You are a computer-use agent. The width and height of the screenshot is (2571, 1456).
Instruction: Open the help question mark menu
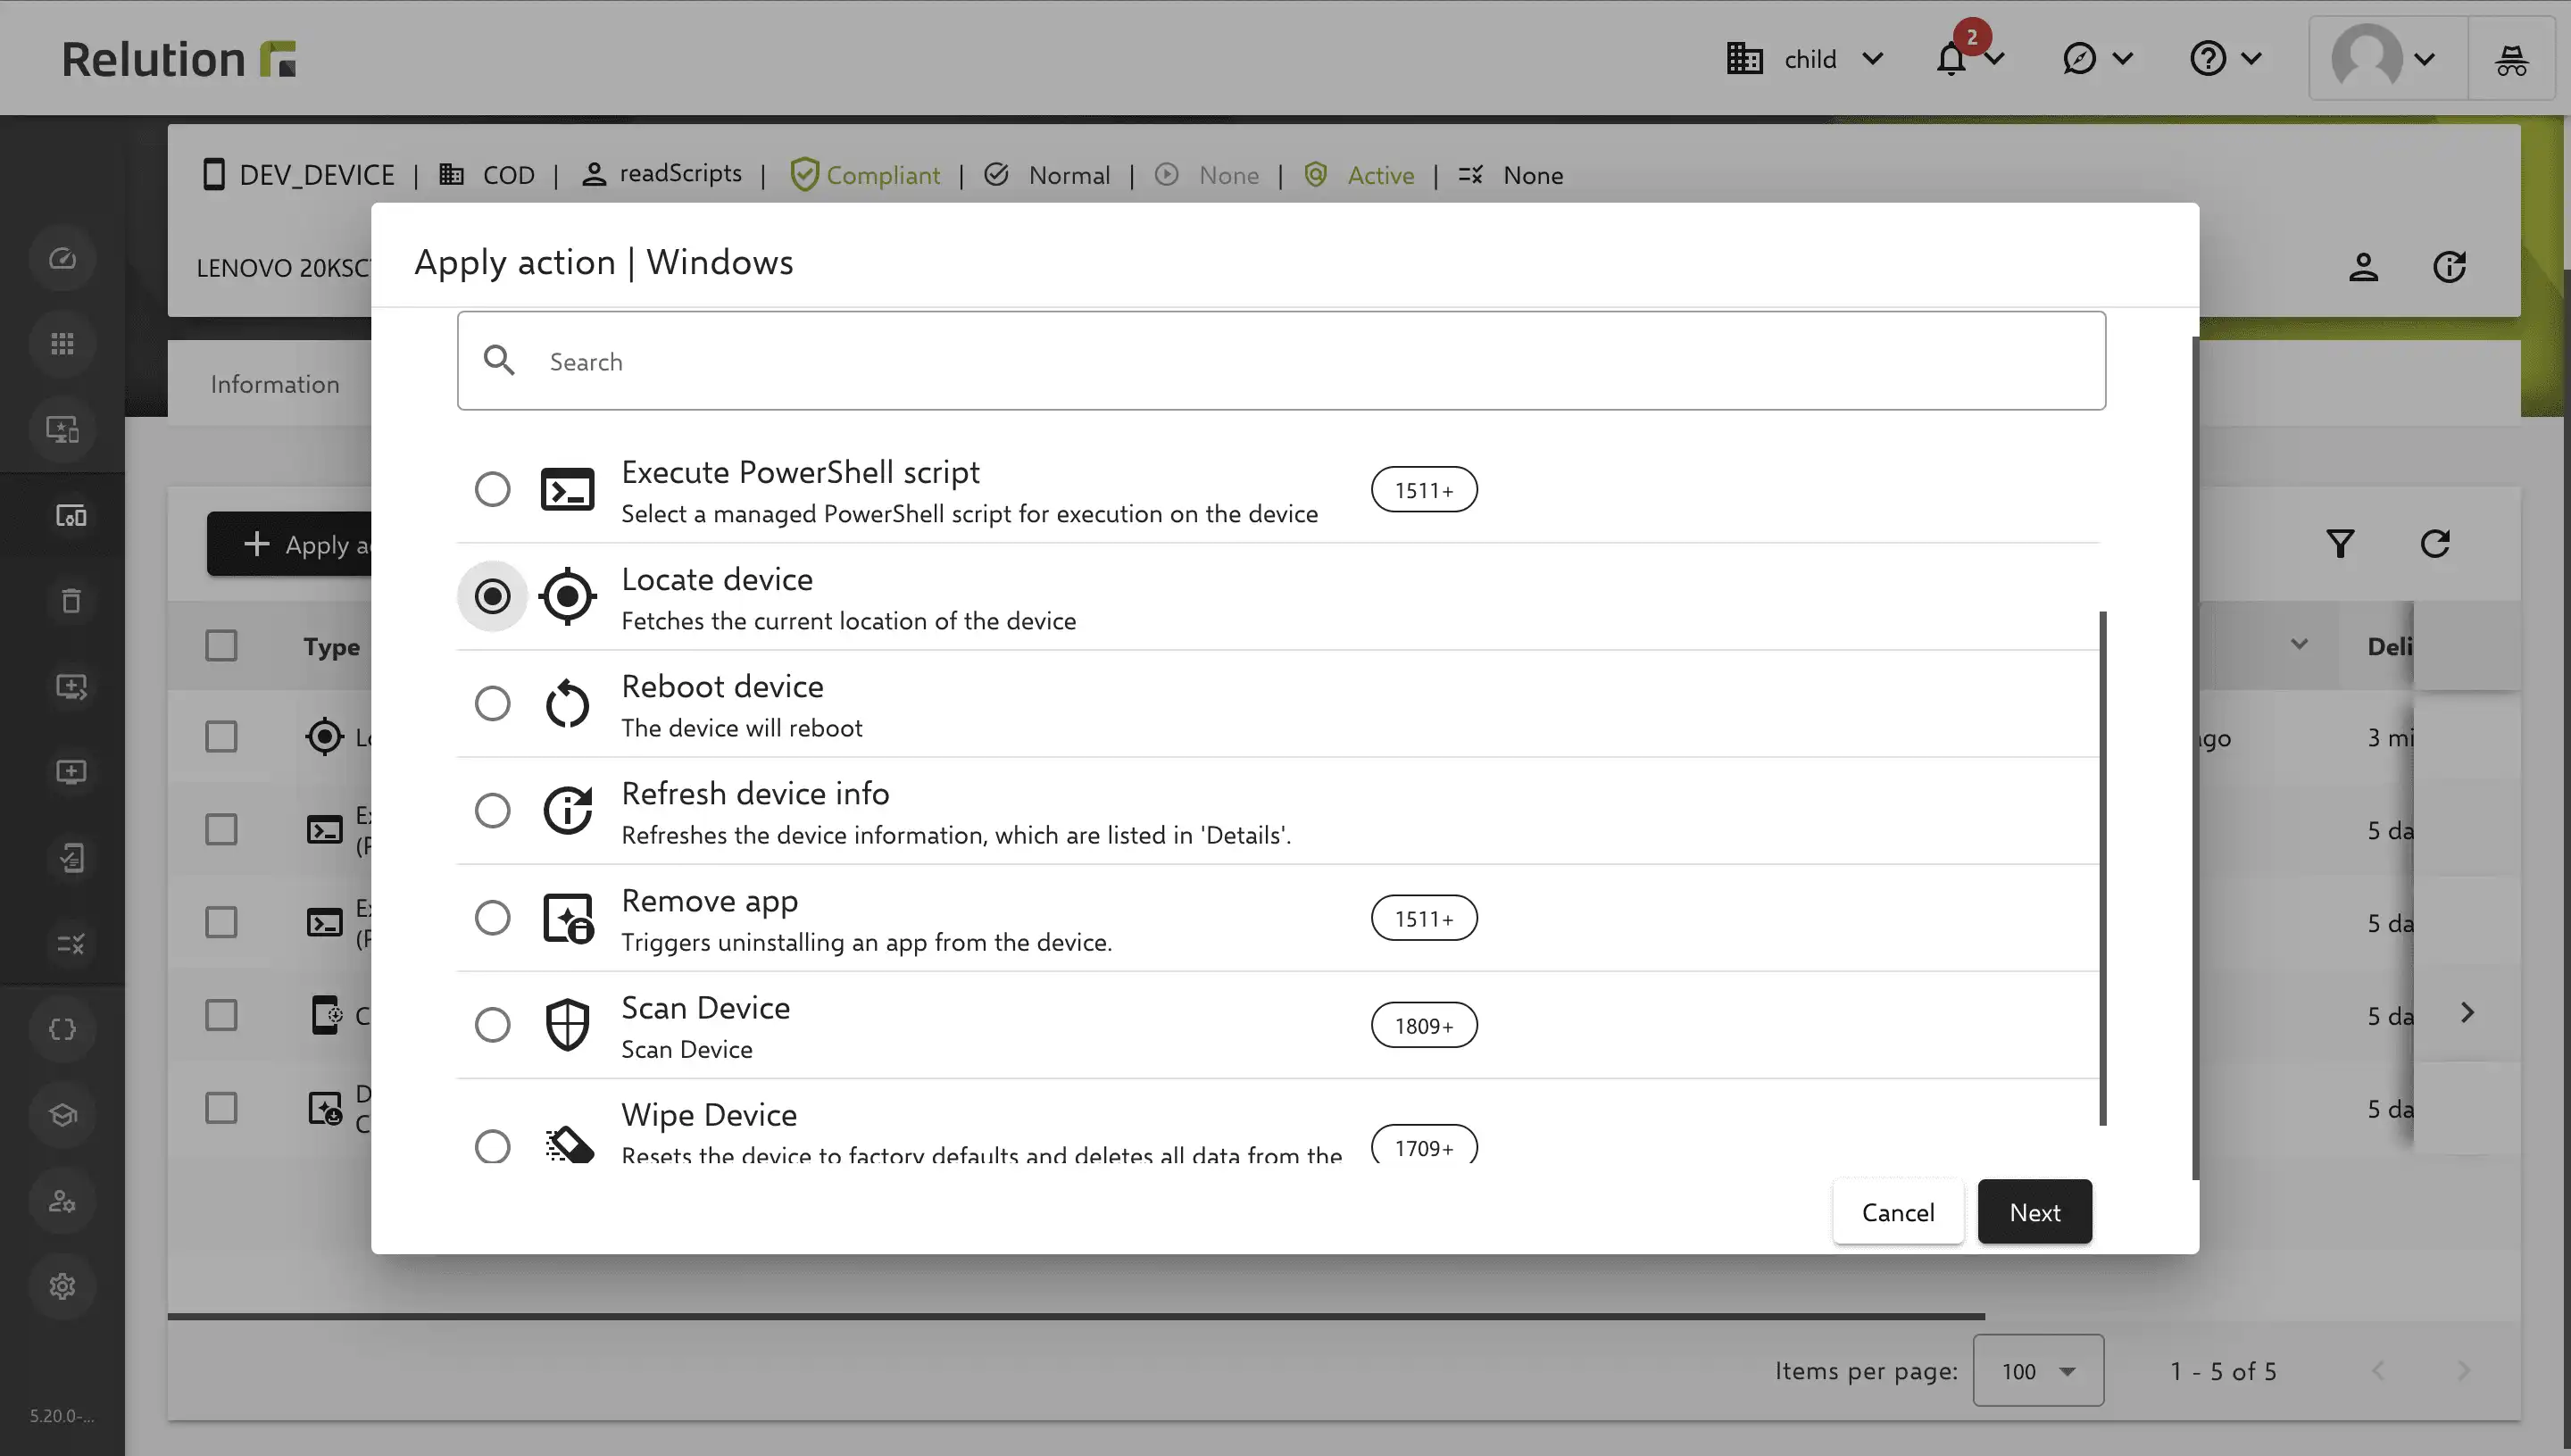[2224, 59]
